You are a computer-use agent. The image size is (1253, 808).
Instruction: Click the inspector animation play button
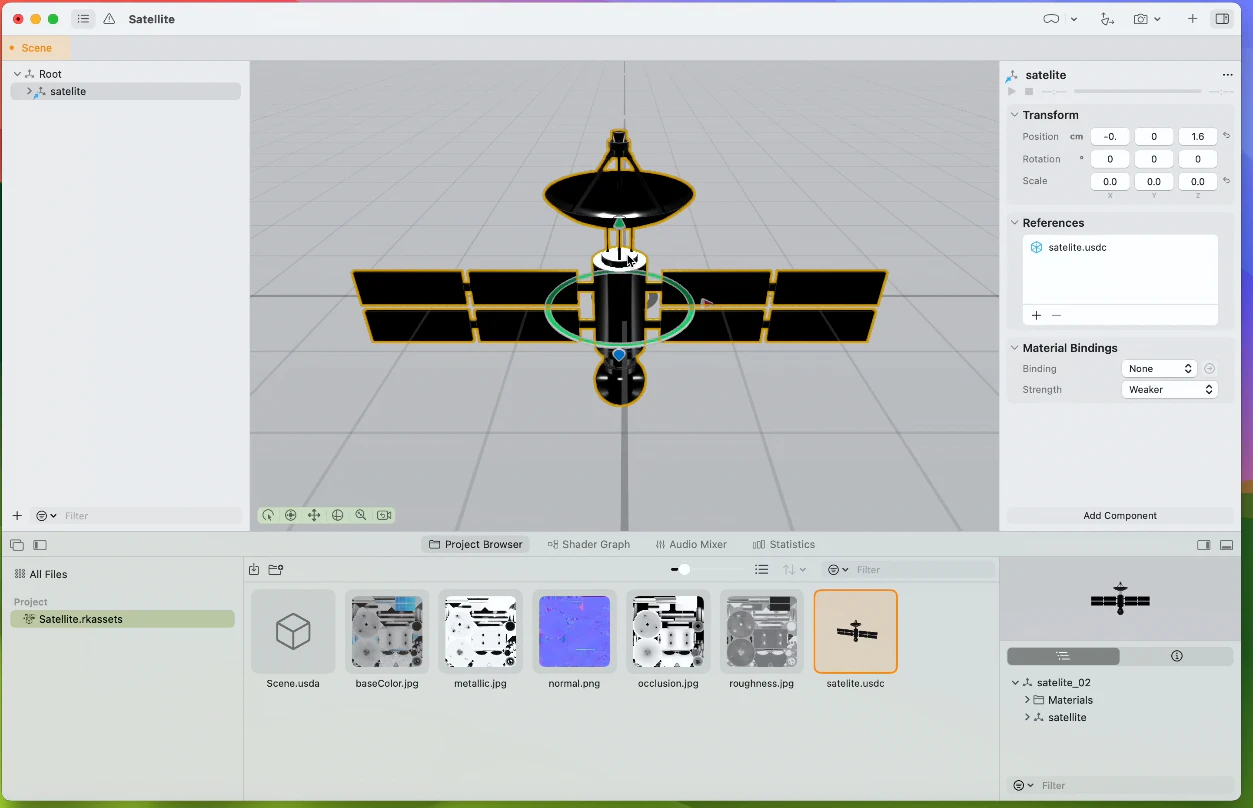tap(1012, 91)
